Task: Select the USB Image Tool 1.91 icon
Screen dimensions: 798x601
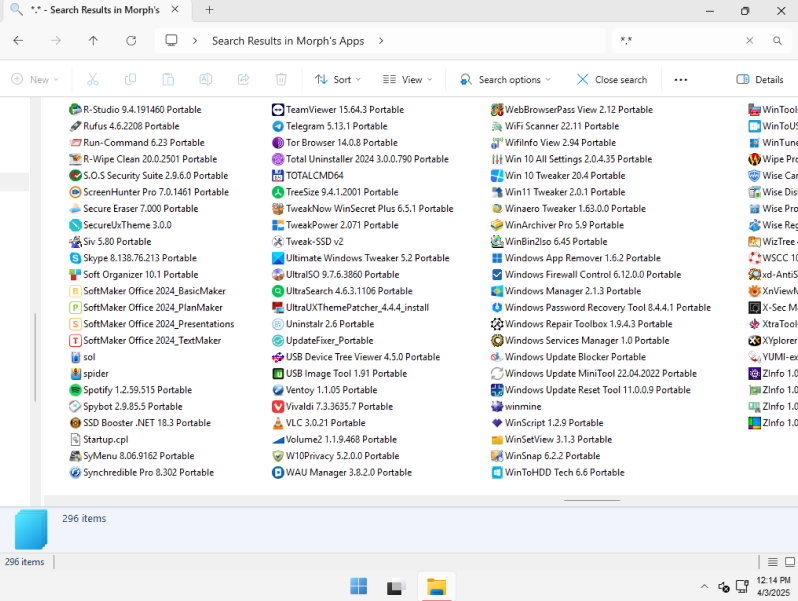Action: (278, 374)
